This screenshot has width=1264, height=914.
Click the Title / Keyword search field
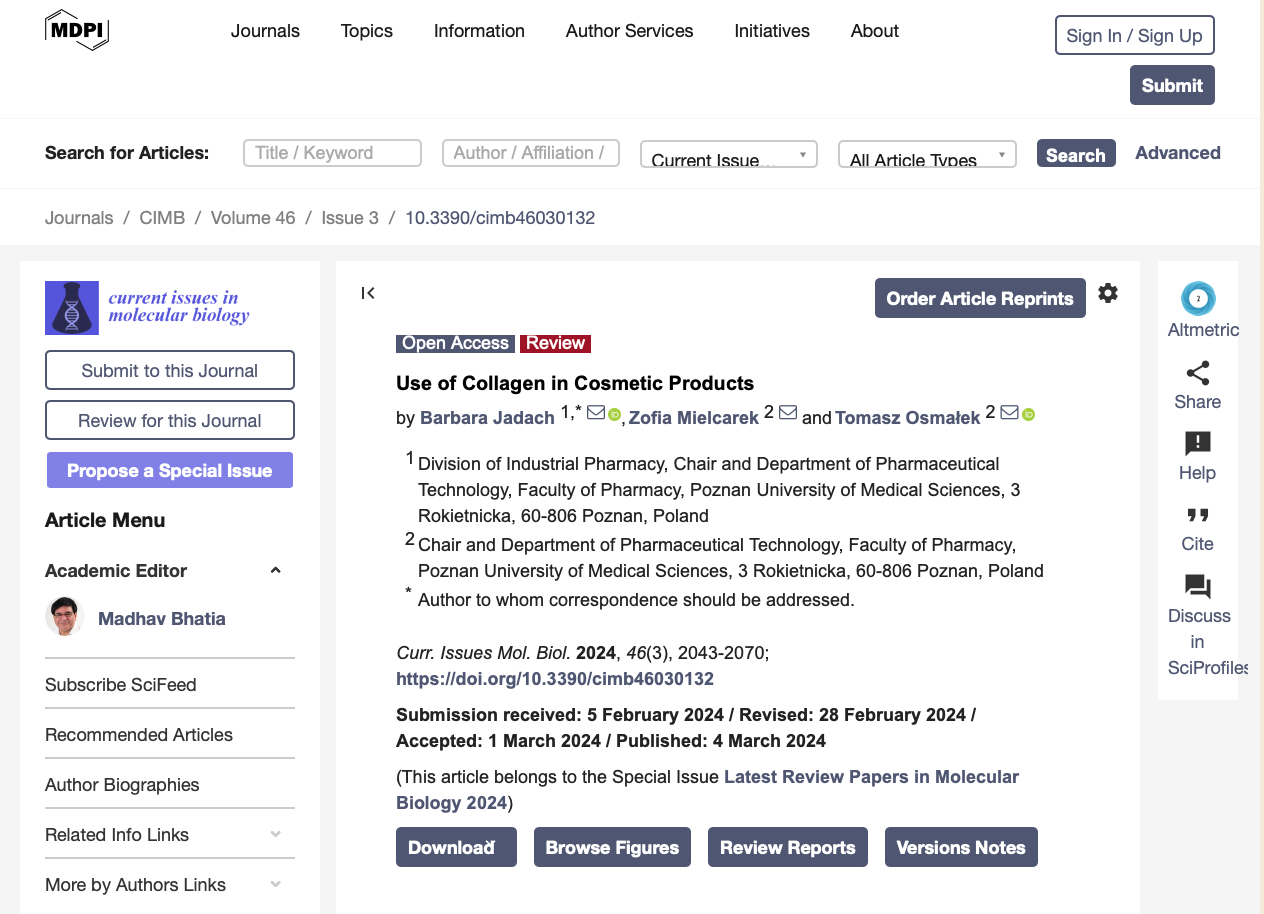(332, 153)
